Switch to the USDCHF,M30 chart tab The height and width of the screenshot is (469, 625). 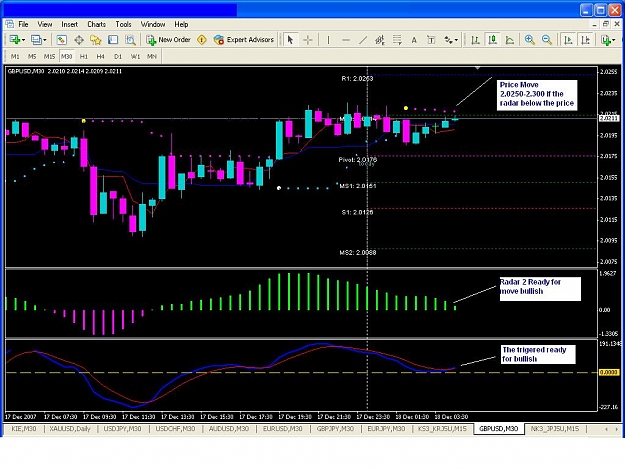(175, 429)
